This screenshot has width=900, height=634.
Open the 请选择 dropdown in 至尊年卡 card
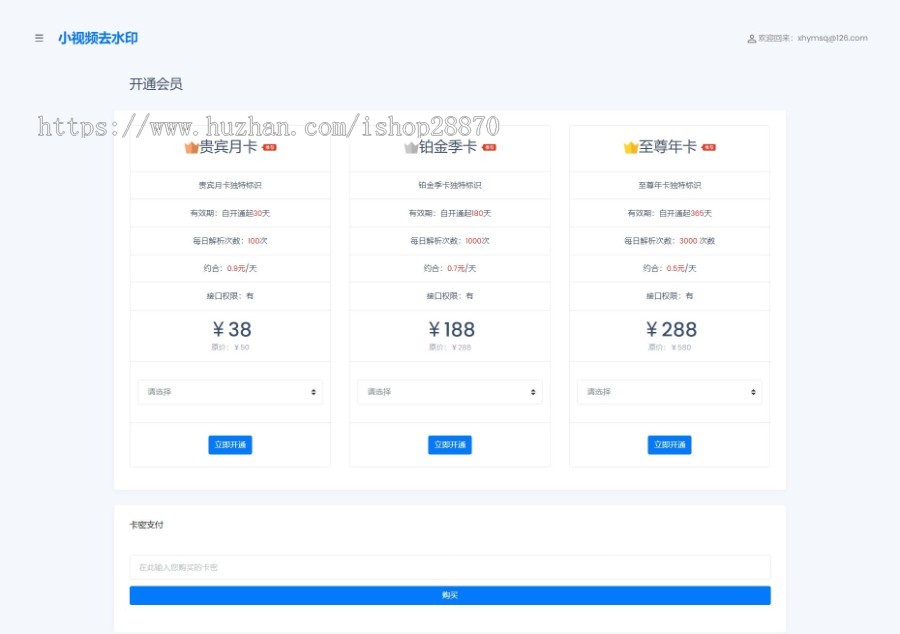(670, 392)
